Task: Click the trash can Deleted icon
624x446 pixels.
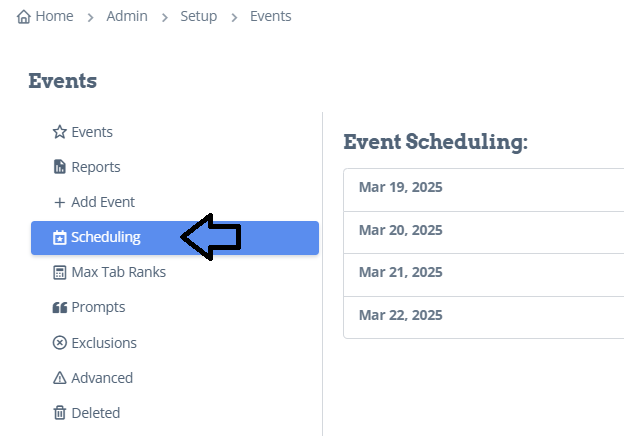Action: tap(60, 413)
